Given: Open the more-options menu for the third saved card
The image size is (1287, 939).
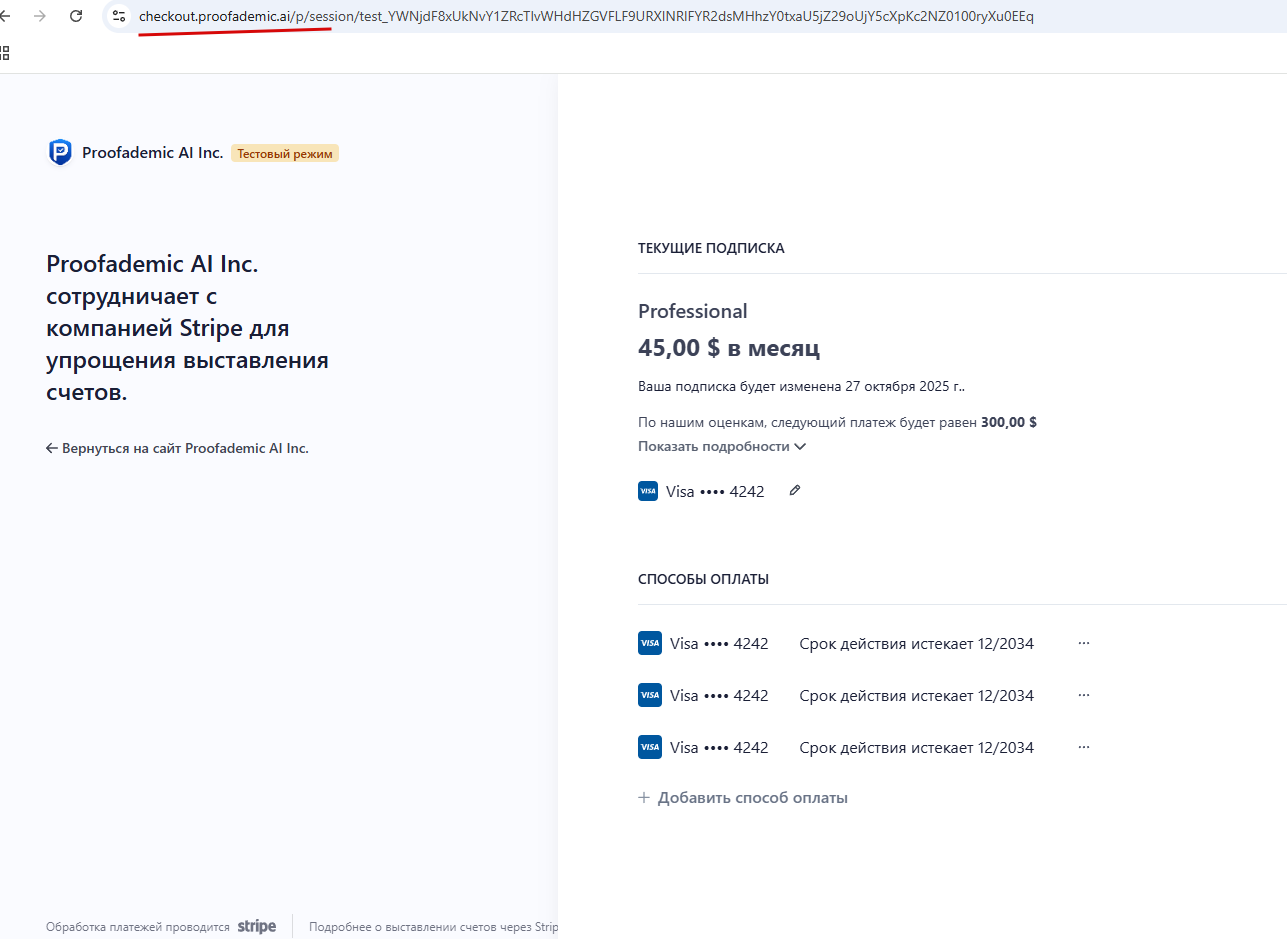Looking at the screenshot, I should coord(1084,747).
